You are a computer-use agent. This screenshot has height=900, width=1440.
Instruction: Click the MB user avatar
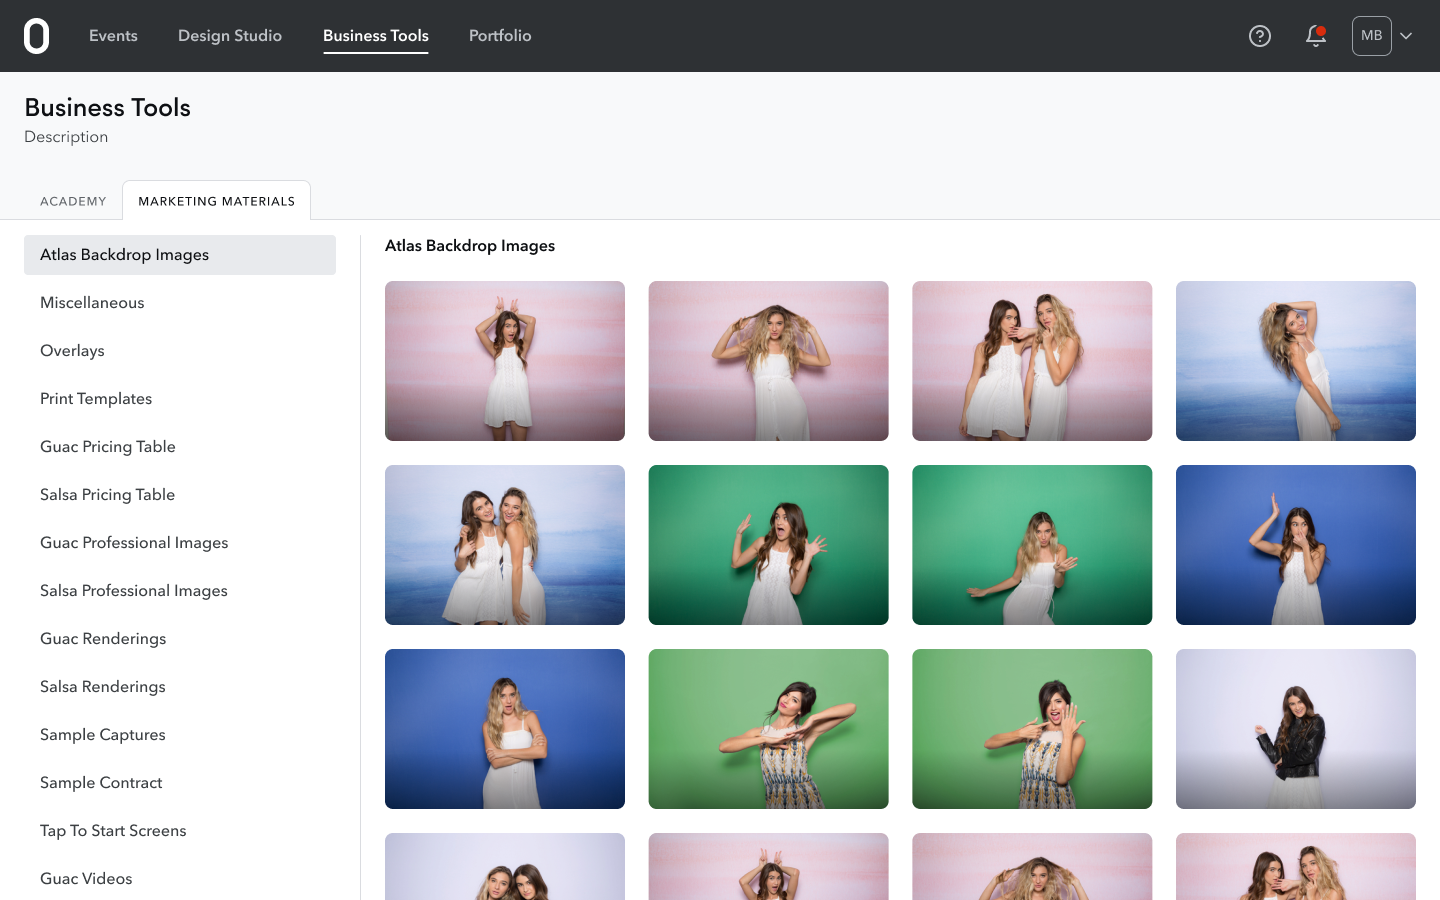[x=1372, y=36]
